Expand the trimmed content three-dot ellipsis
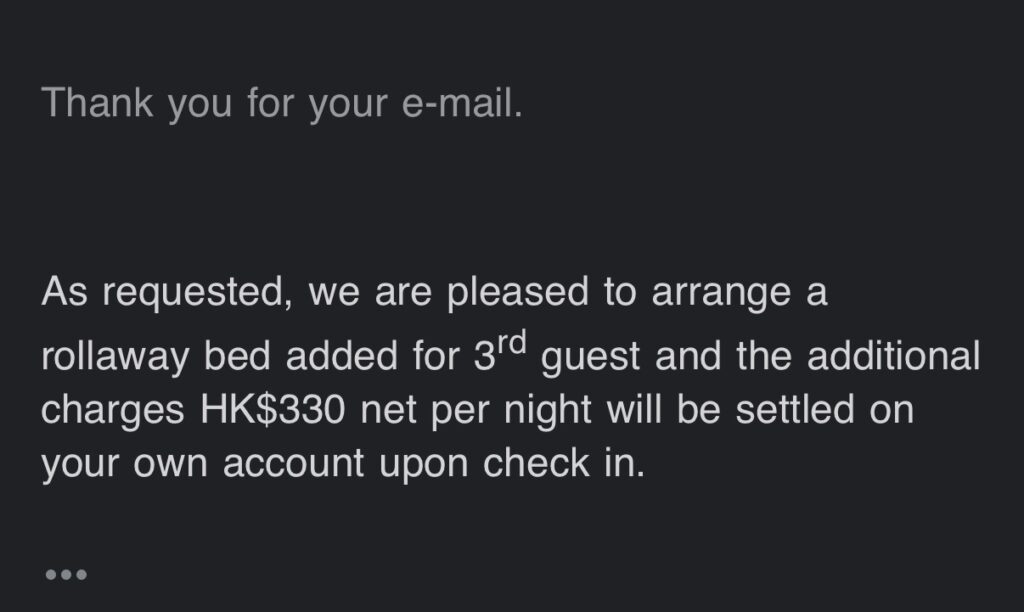Image resolution: width=1024 pixels, height=612 pixels. 66,575
